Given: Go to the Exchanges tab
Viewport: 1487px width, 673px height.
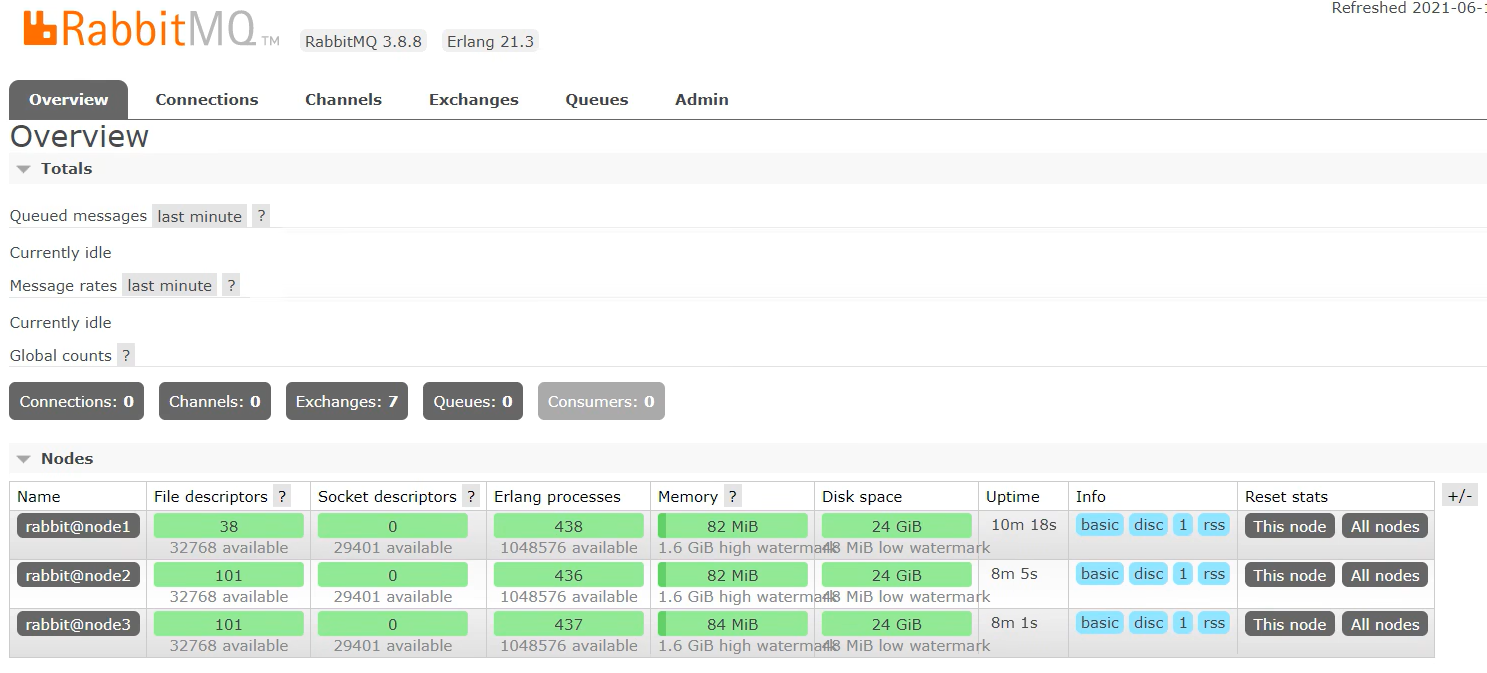Looking at the screenshot, I should (474, 99).
